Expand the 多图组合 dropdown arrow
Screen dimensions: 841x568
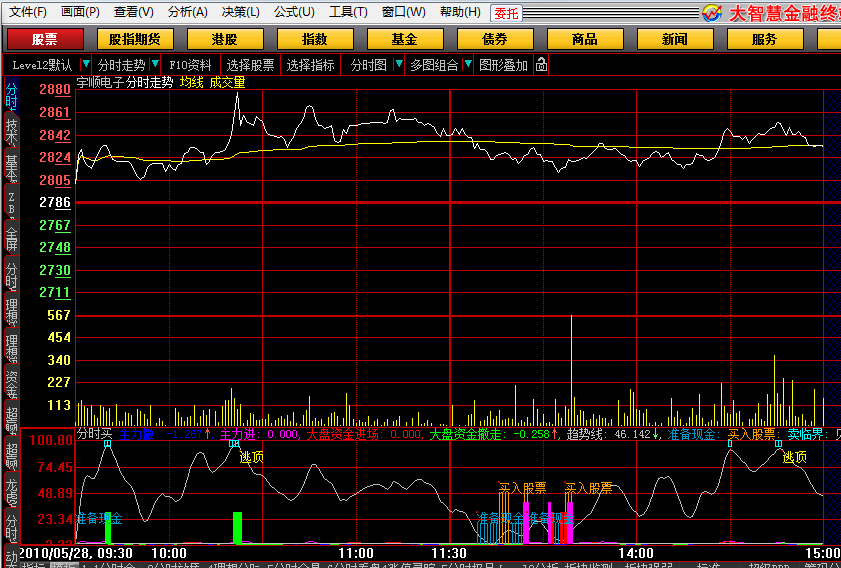[x=468, y=64]
